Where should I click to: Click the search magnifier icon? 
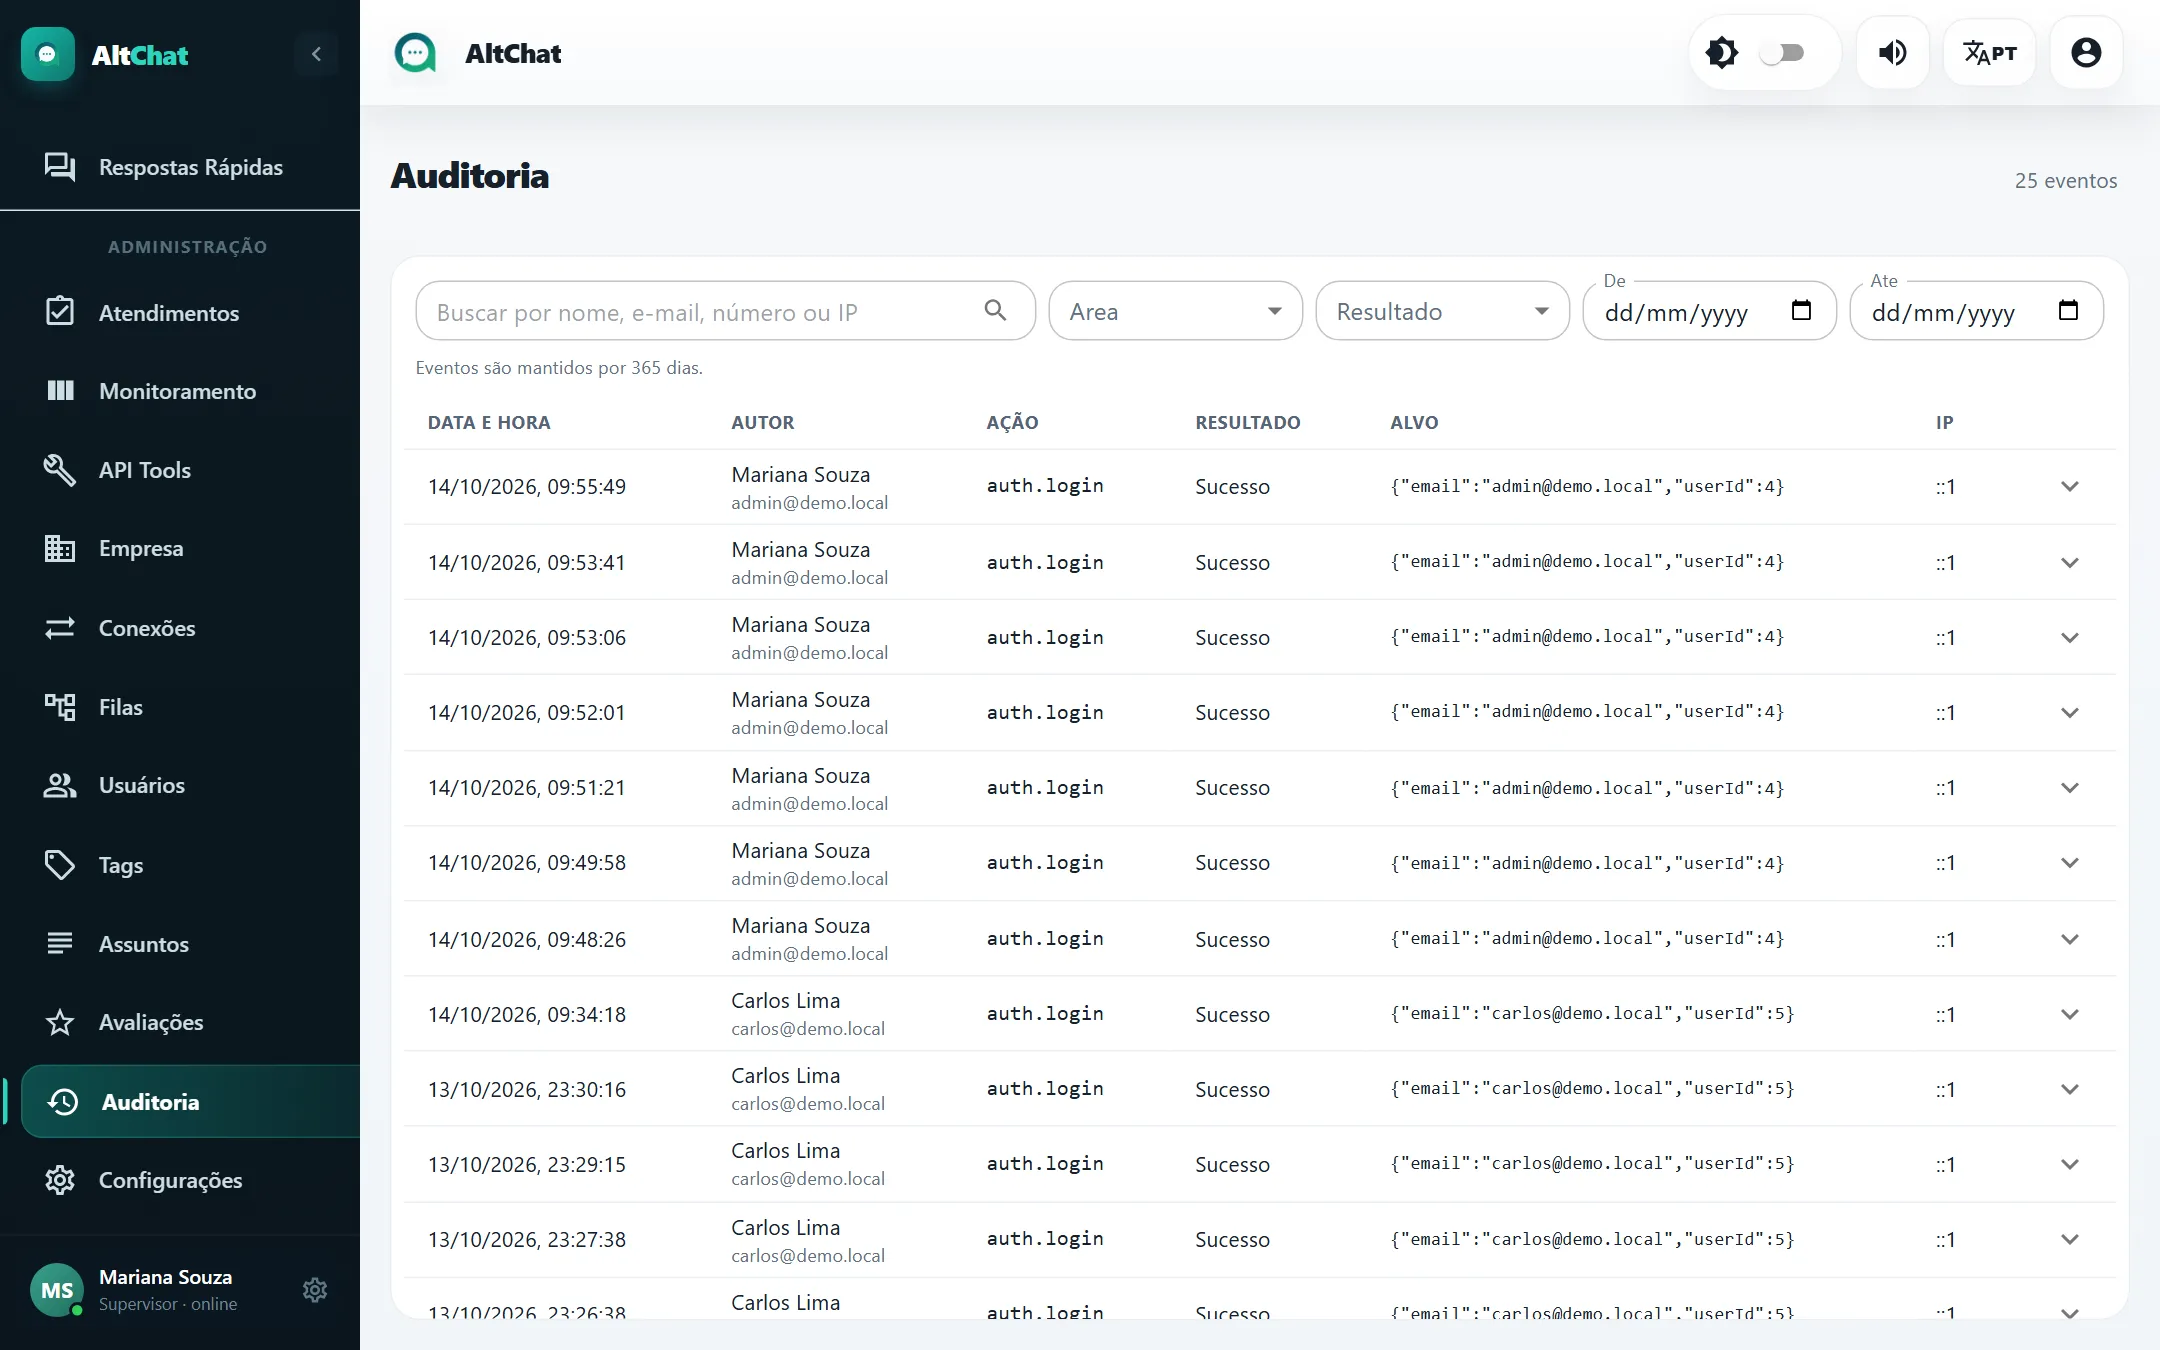[x=995, y=311]
